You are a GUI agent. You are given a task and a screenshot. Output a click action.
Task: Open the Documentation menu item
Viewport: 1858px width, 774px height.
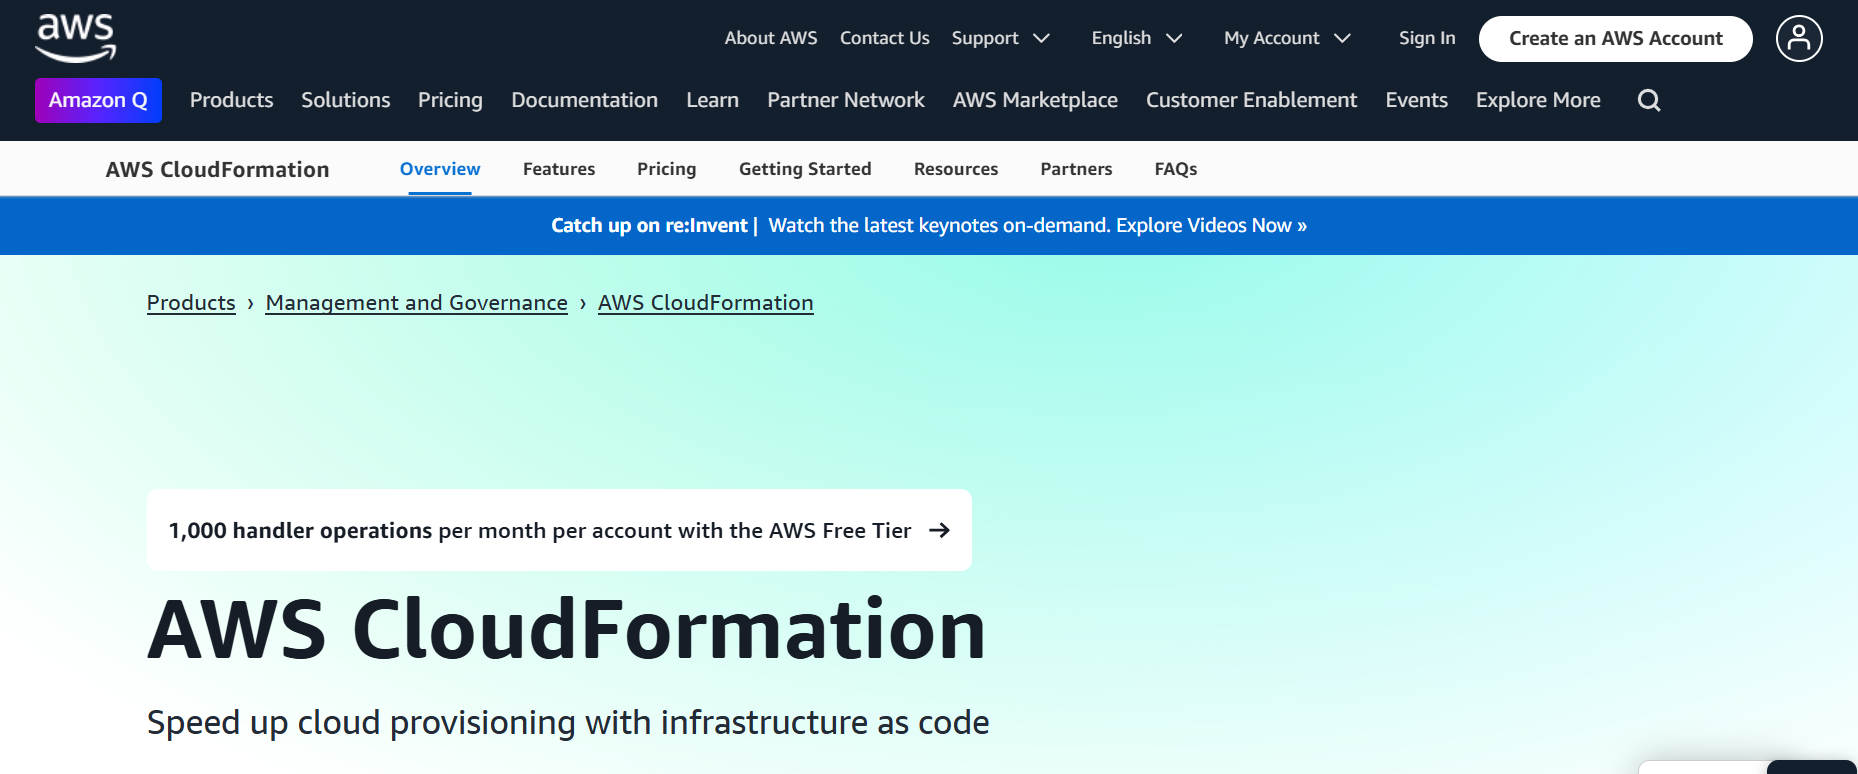tap(584, 100)
